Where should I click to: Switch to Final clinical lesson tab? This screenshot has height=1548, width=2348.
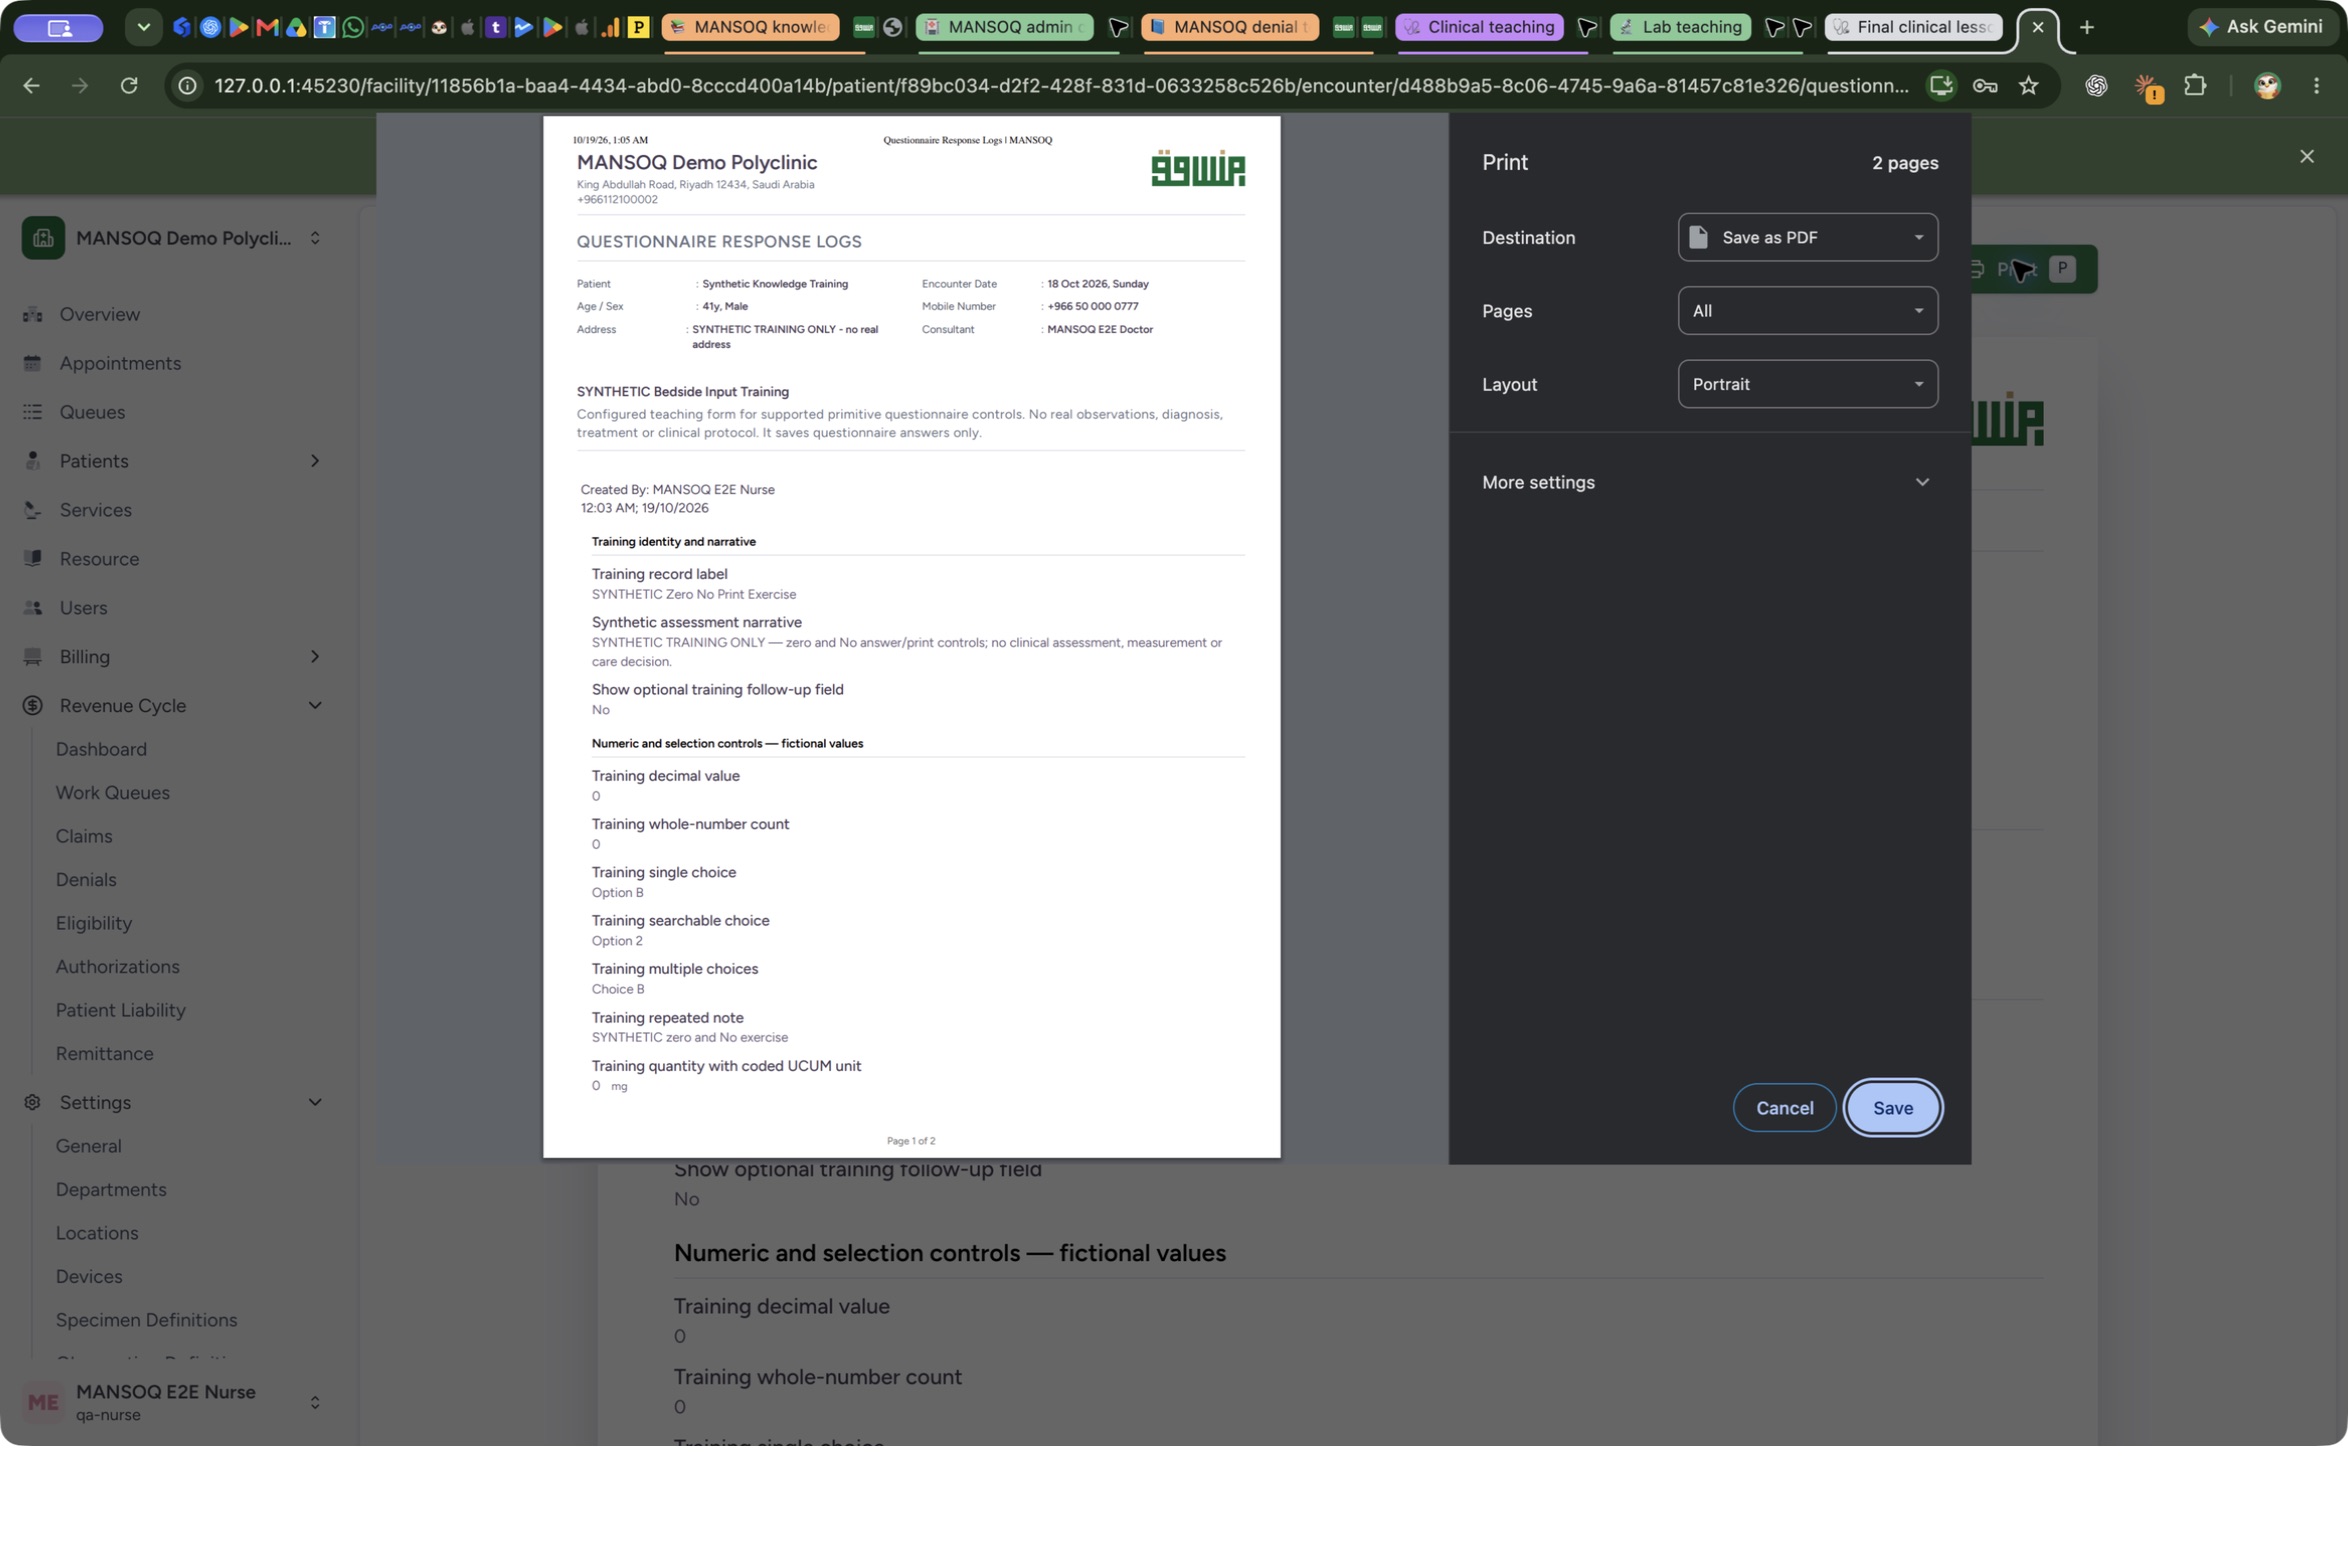pos(1912,27)
